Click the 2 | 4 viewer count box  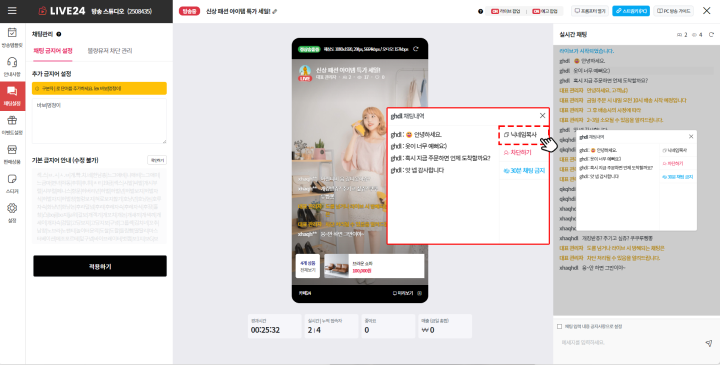click(x=332, y=326)
